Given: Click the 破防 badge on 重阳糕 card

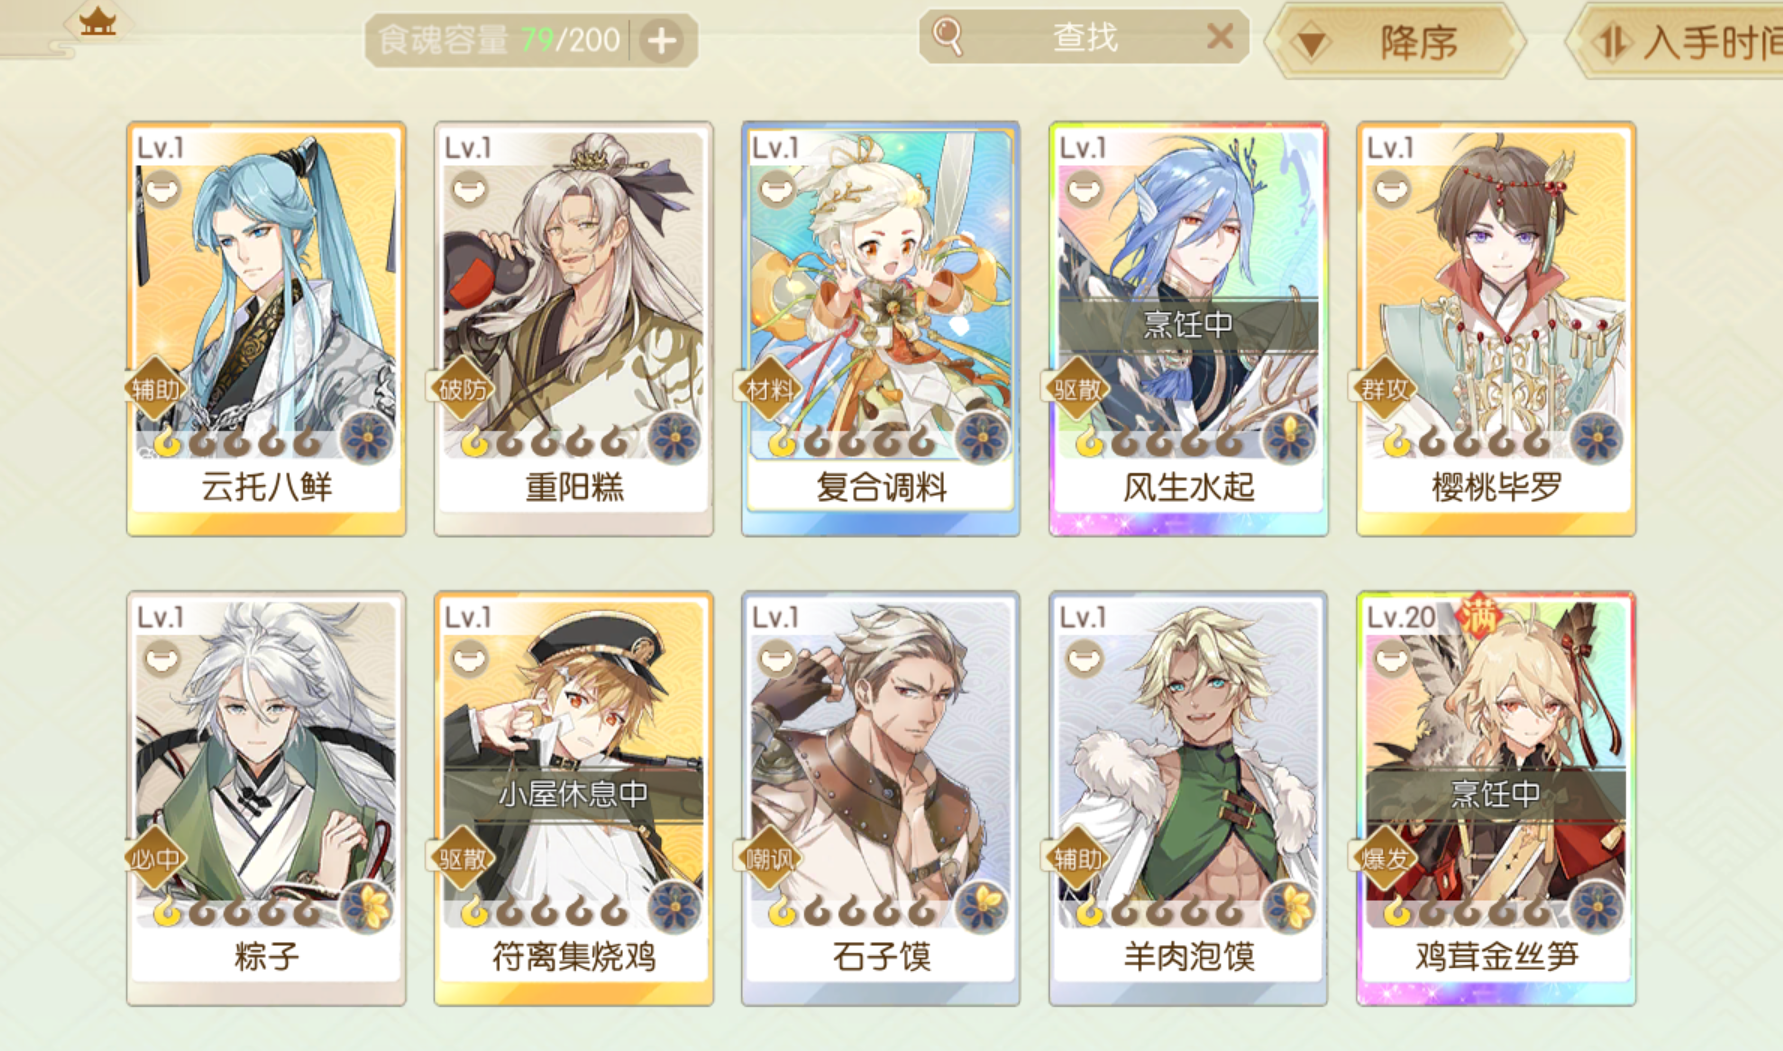Looking at the screenshot, I should pos(462,389).
